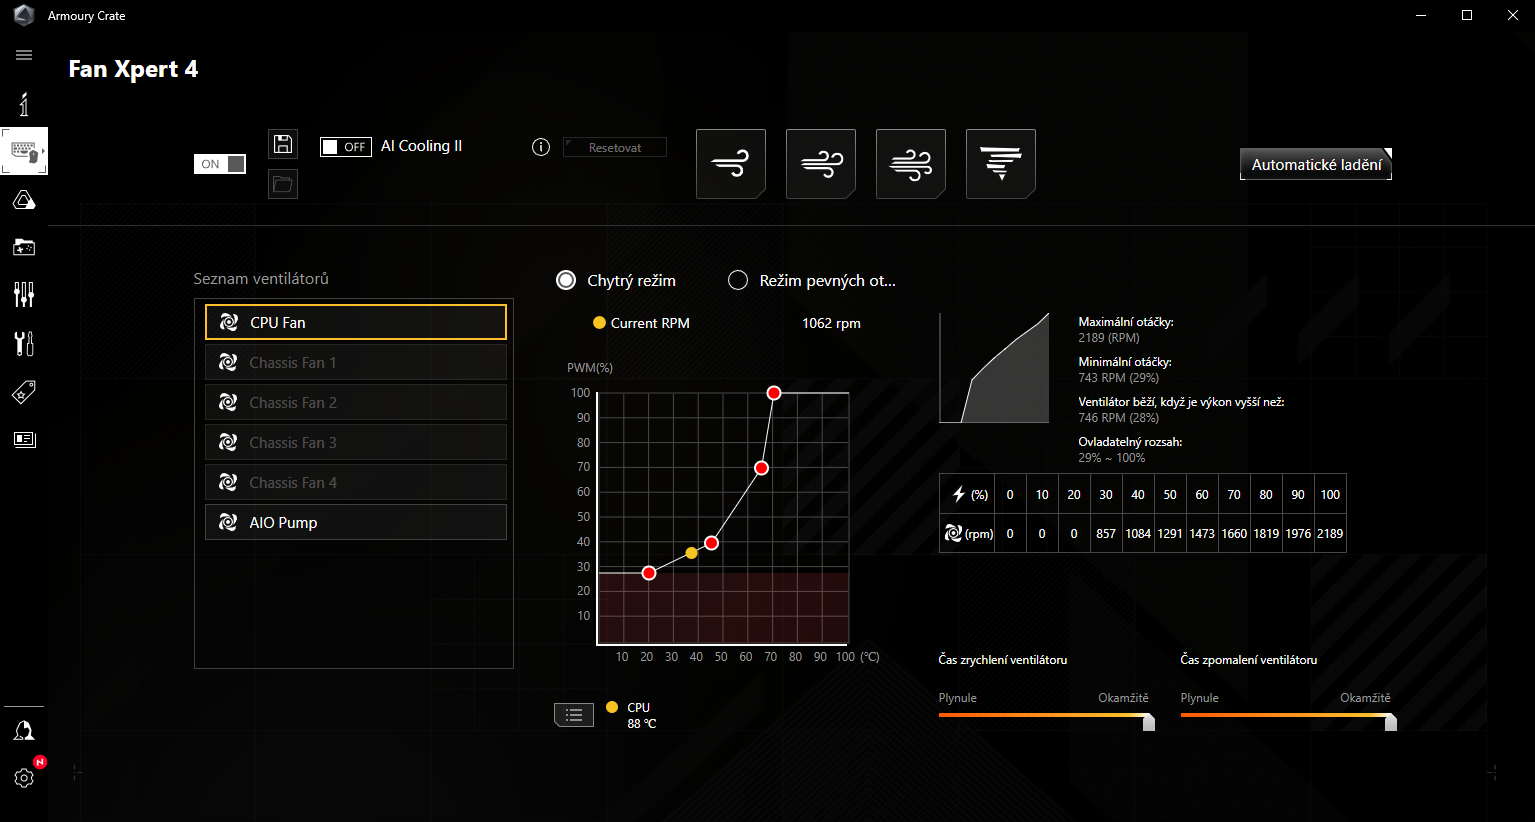This screenshot has width=1535, height=822.
Task: Select Chassis Fan 2 in the list
Action: point(356,402)
